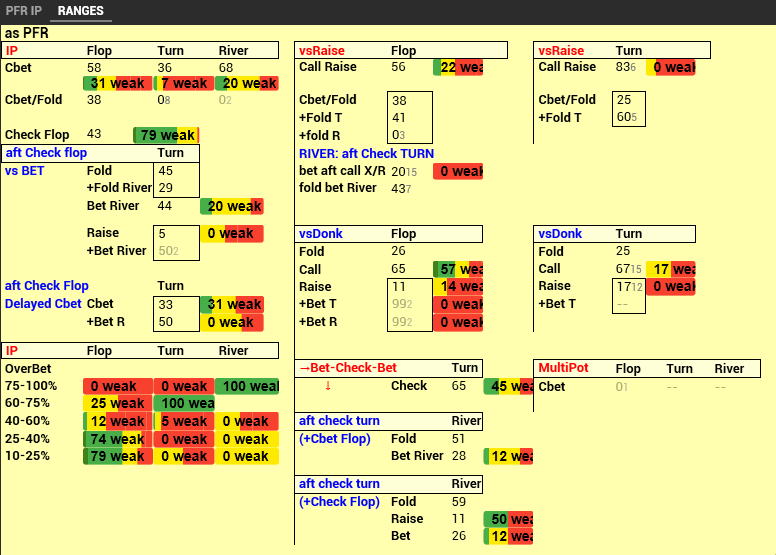The height and width of the screenshot is (555, 776).
Task: Select the 17 weak bar in vsDonk Turn
Action: pos(671,269)
